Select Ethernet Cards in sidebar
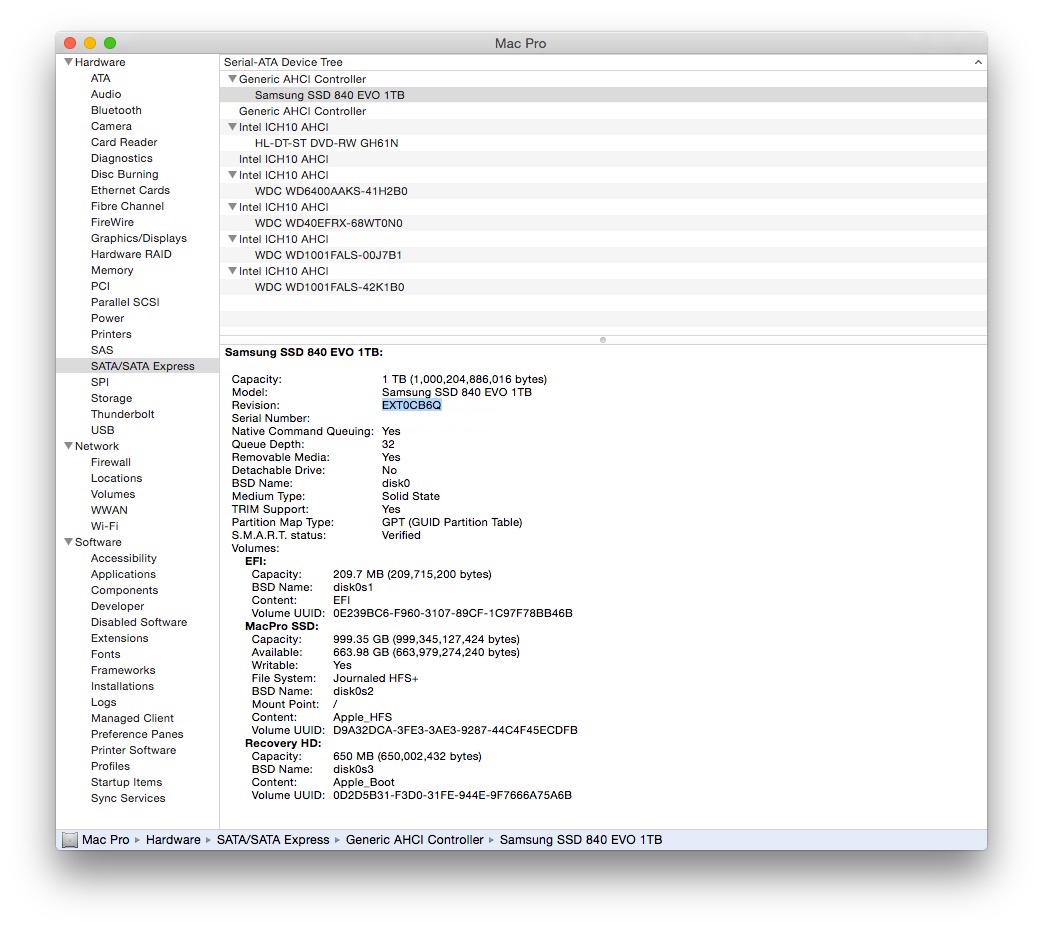Image resolution: width=1043 pixels, height=930 pixels. [x=130, y=190]
